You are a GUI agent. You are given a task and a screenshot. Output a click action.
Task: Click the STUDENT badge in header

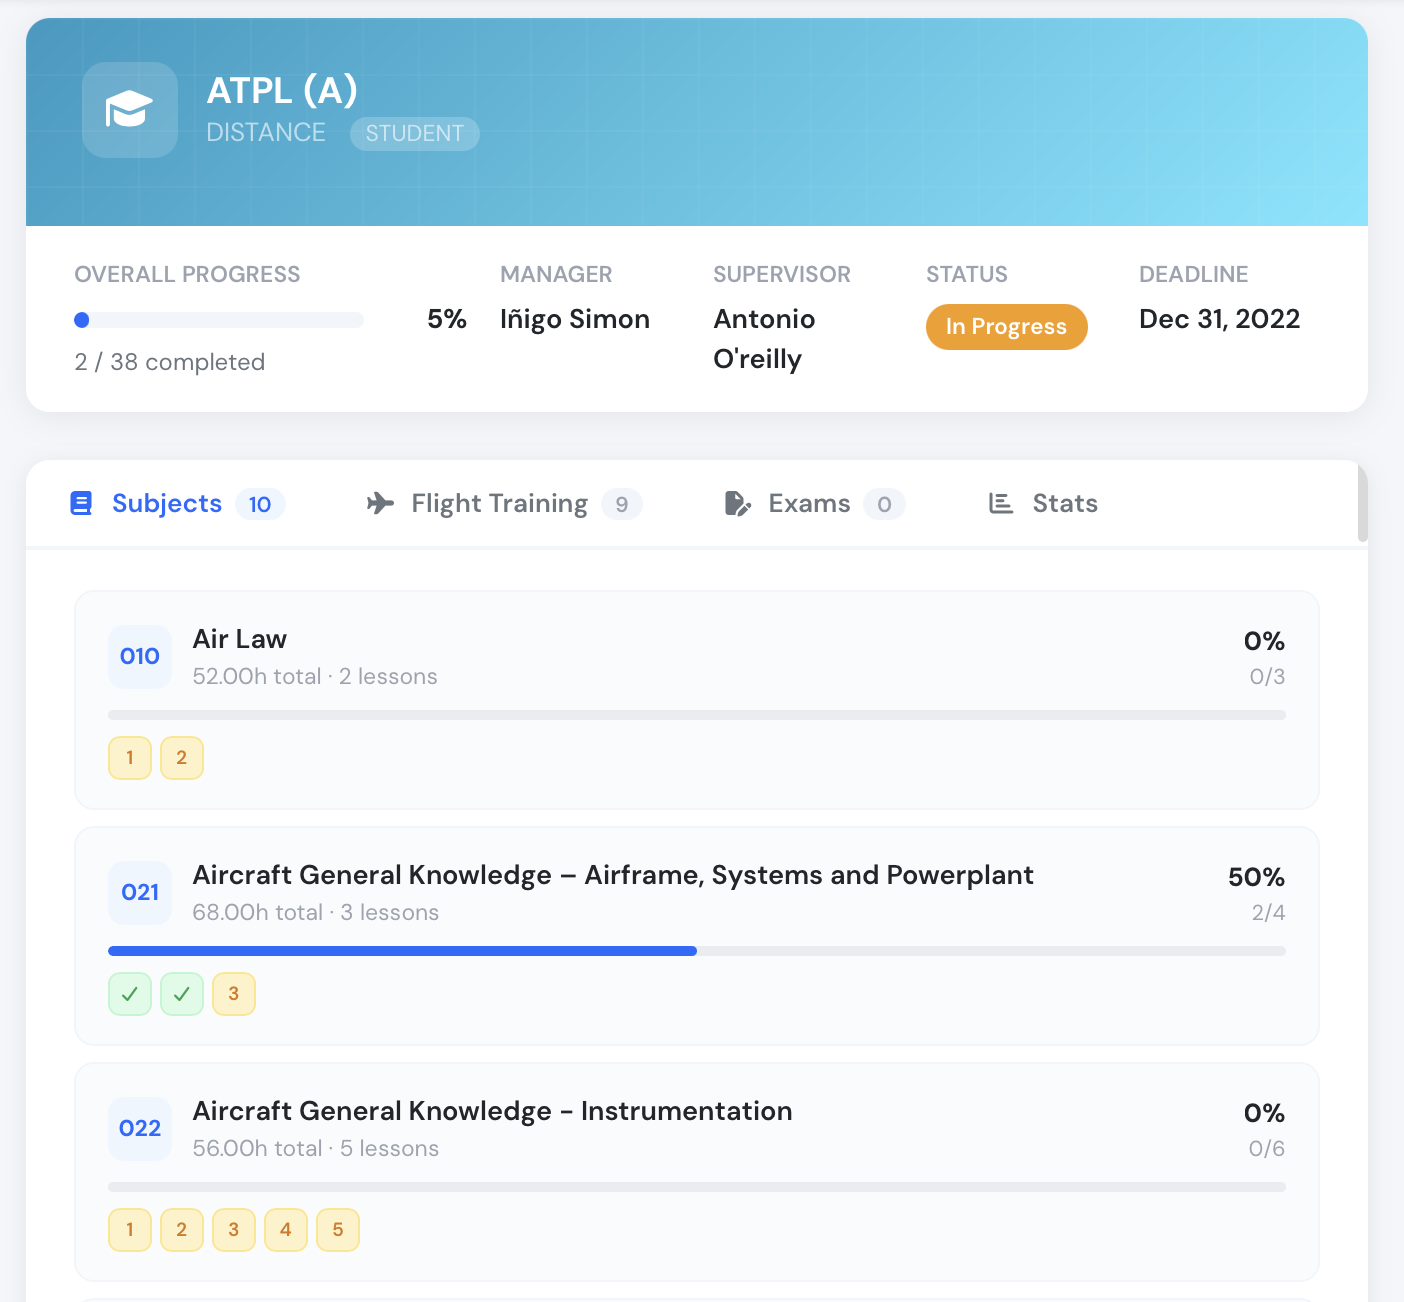tap(415, 134)
